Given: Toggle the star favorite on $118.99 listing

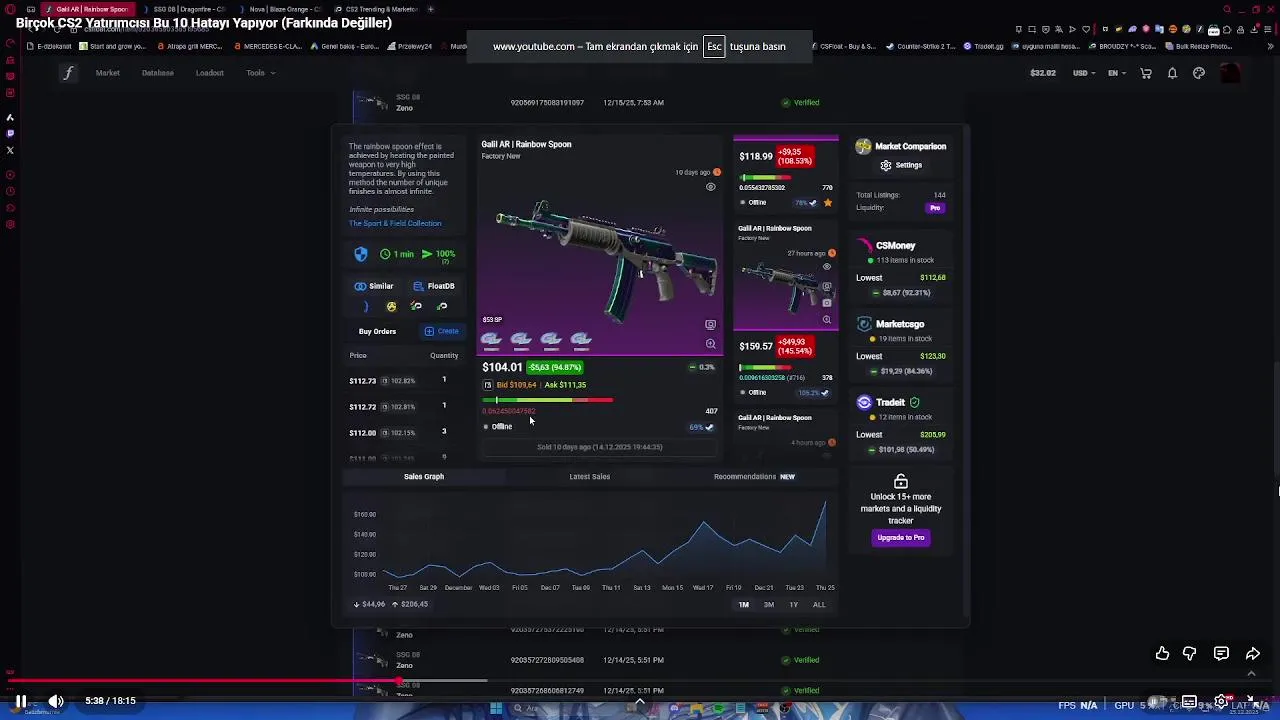Looking at the screenshot, I should pyautogui.click(x=827, y=203).
